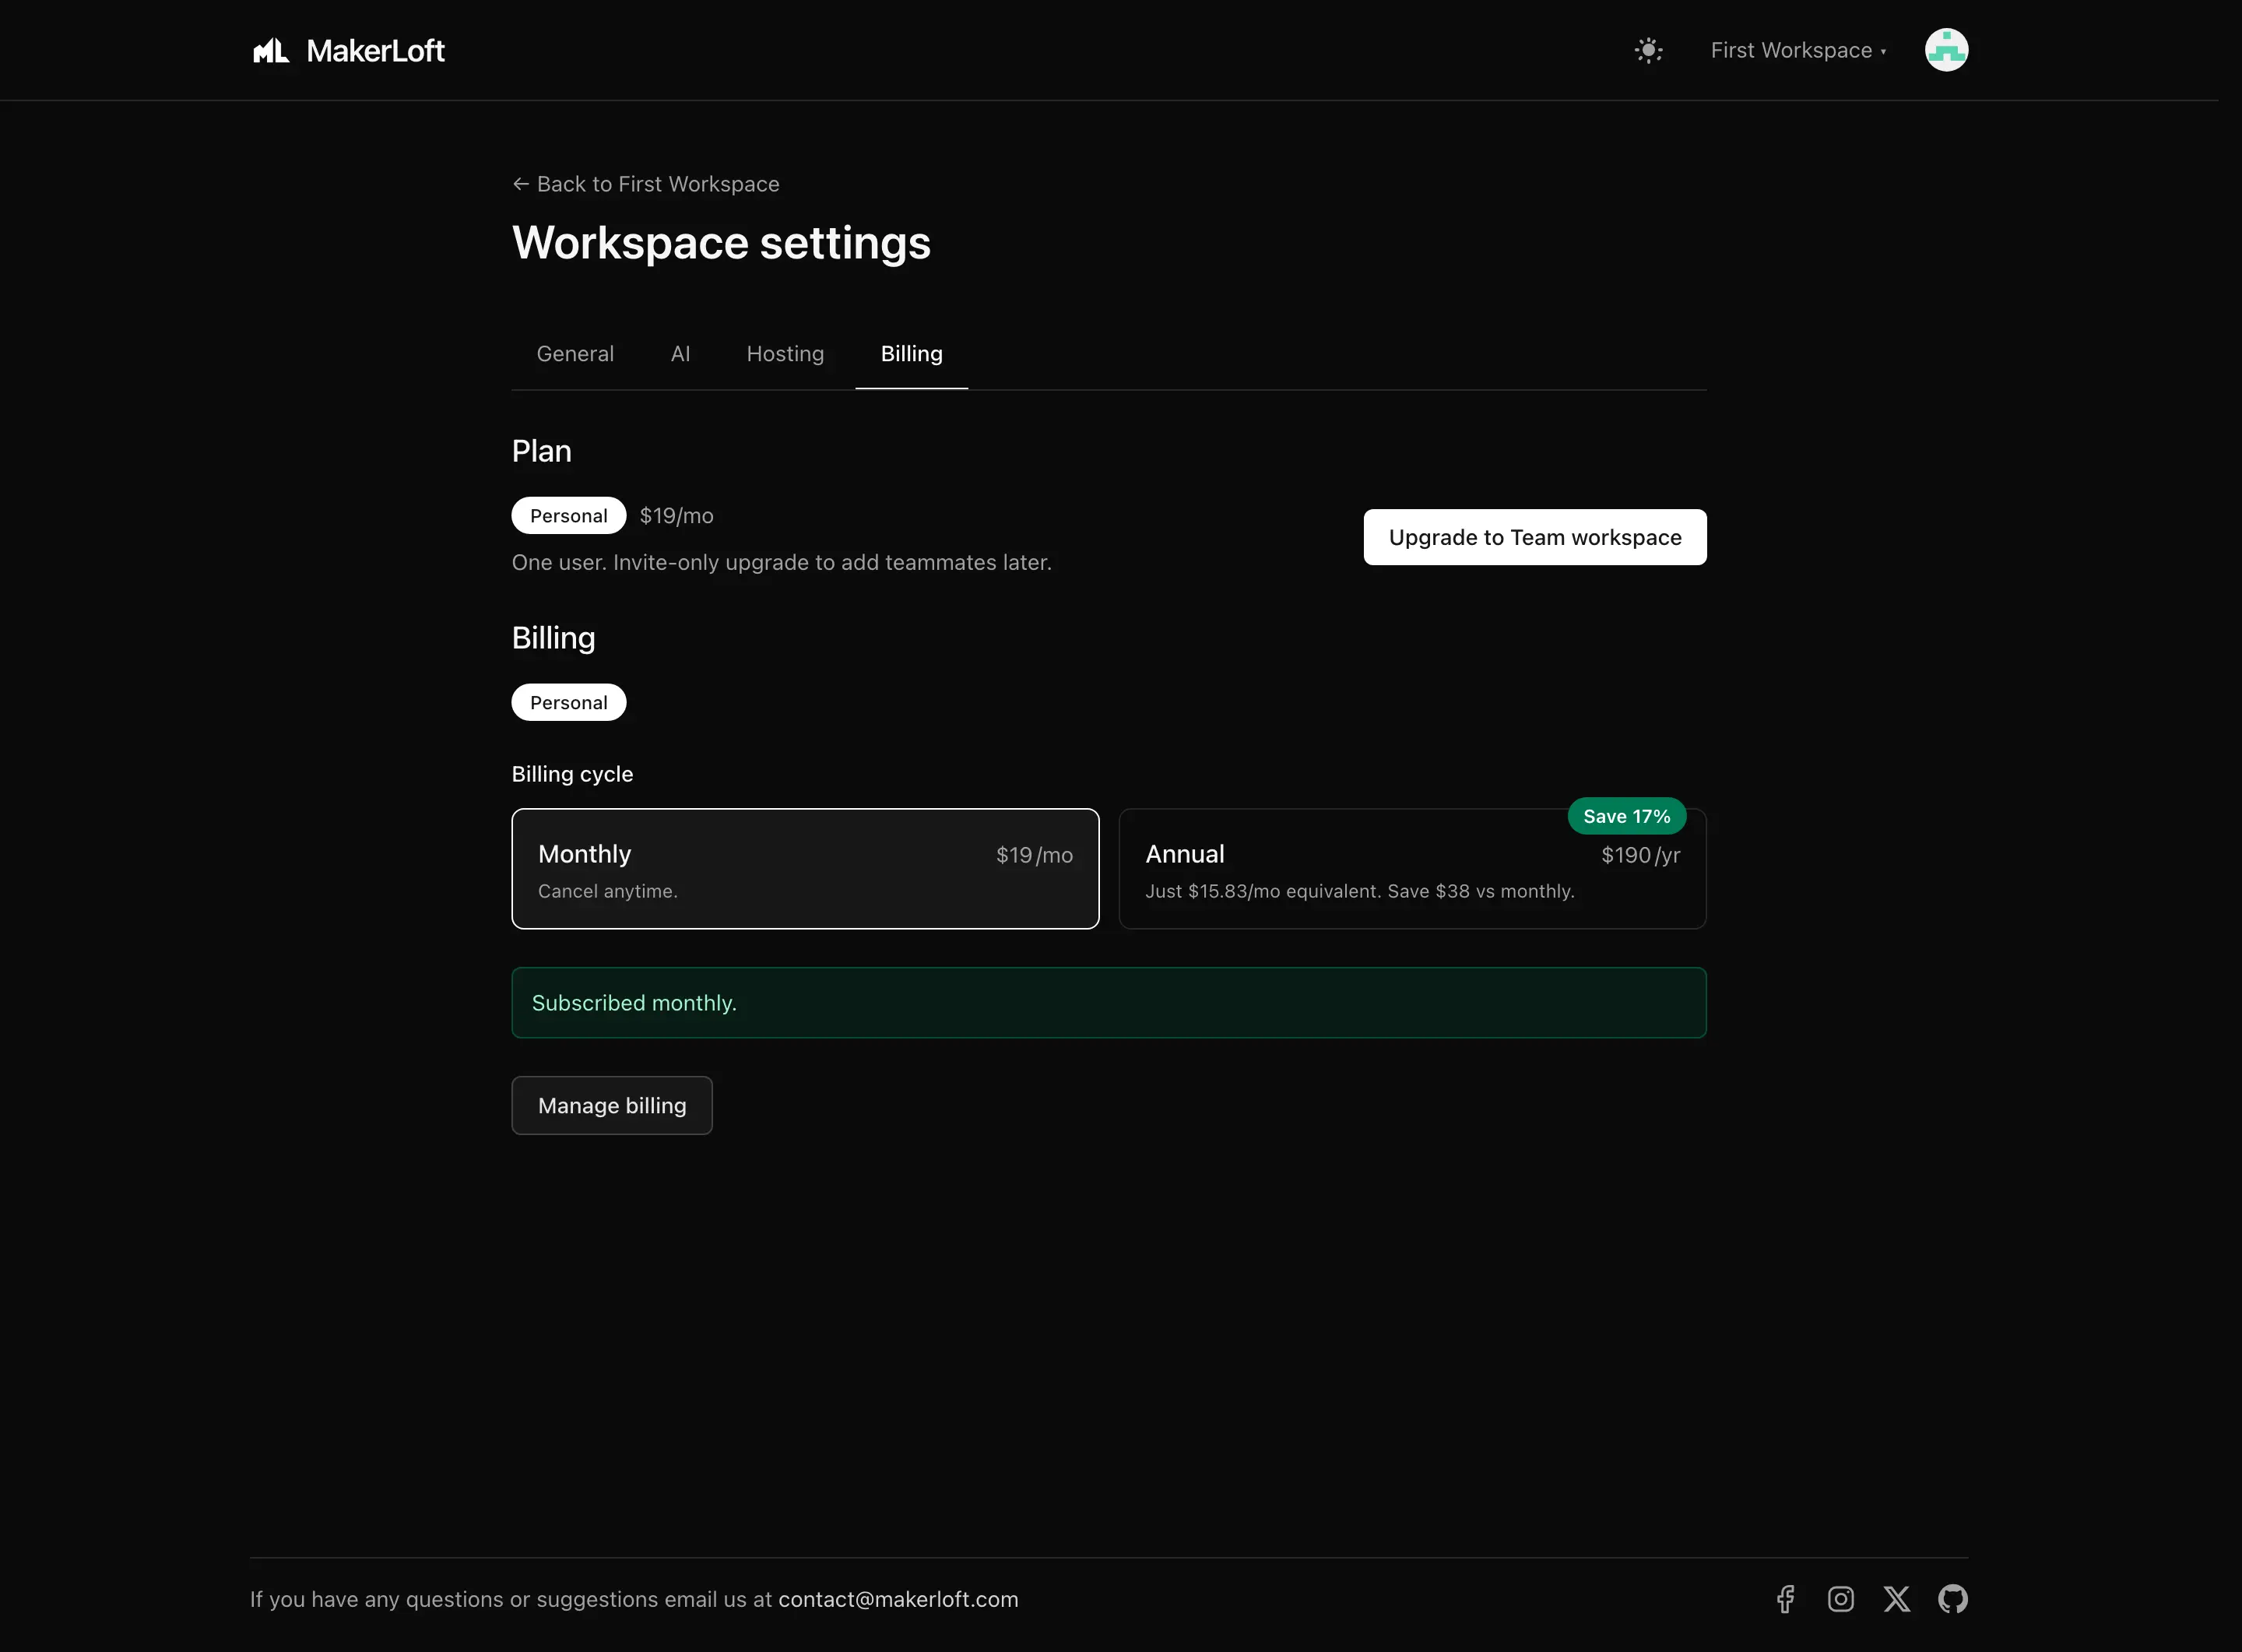Open Manage billing
This screenshot has width=2242, height=1652.
pos(612,1105)
